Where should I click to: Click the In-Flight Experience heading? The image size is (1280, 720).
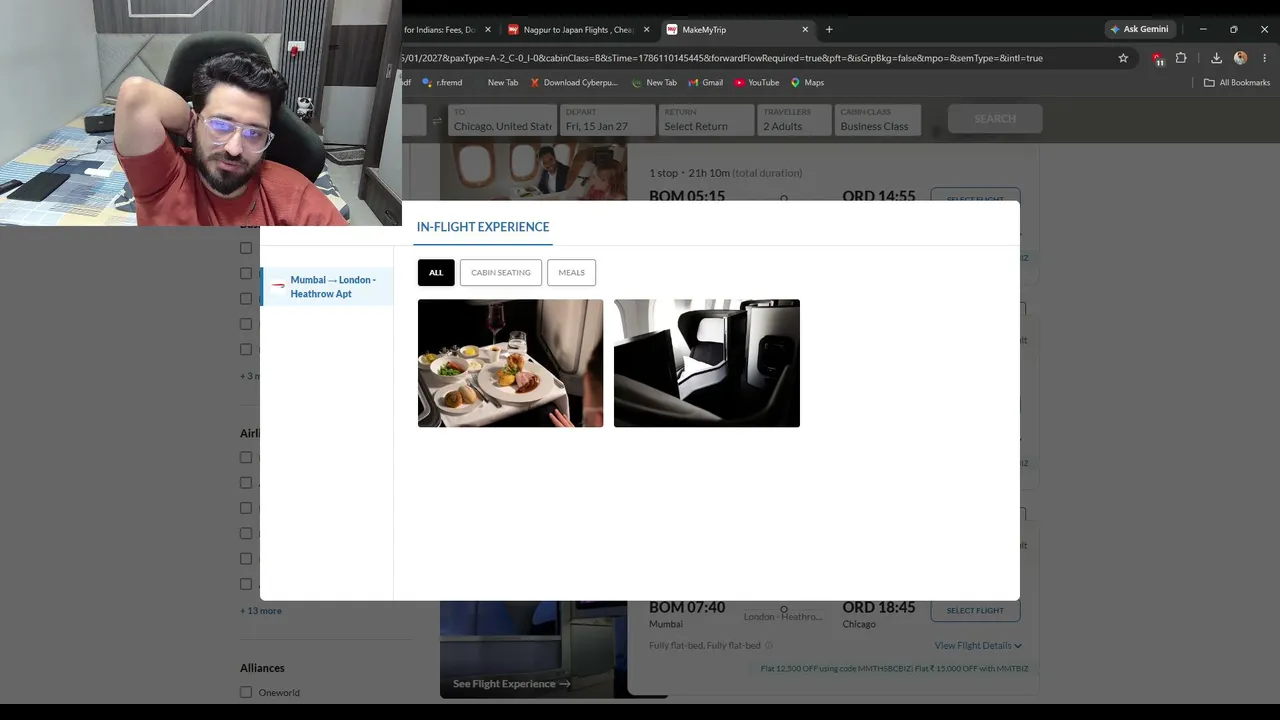pos(483,227)
